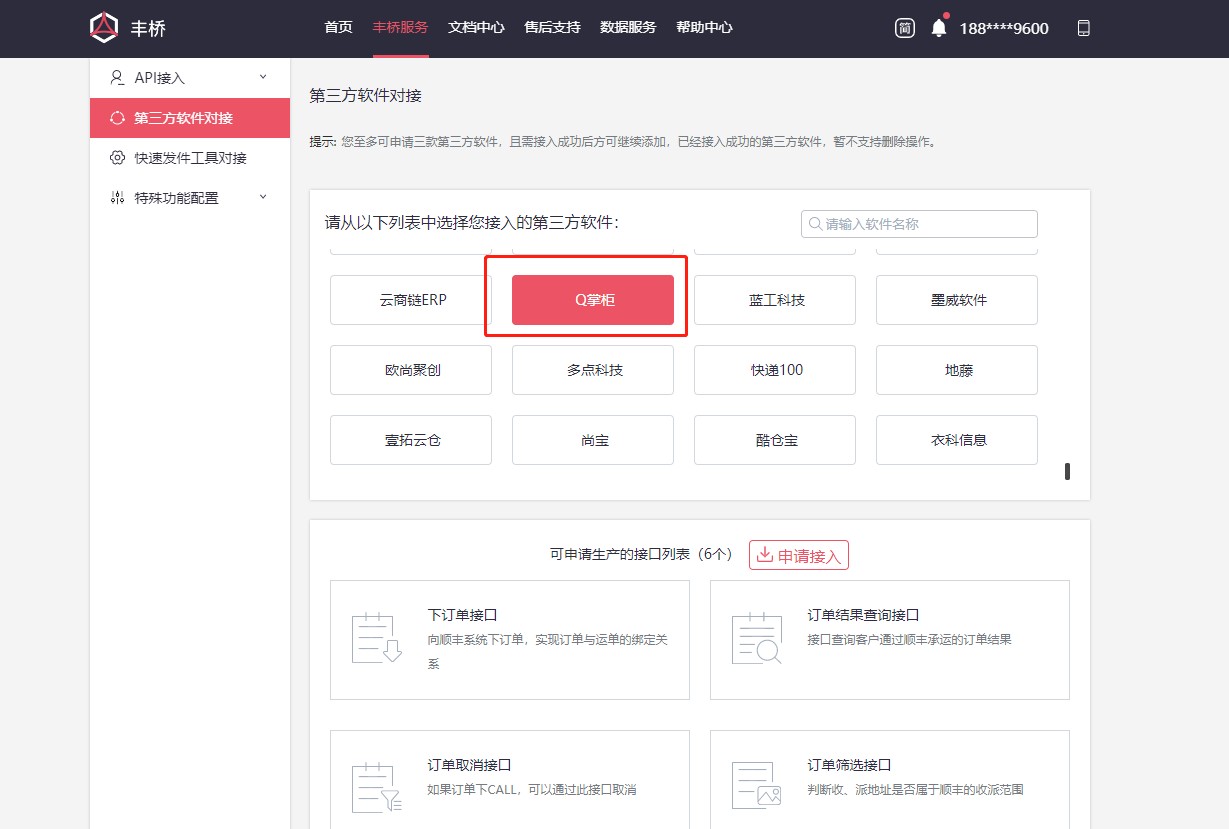Screen dimensions: 1229x829
Task: Click the mobile phone icon in header
Action: [x=1083, y=28]
